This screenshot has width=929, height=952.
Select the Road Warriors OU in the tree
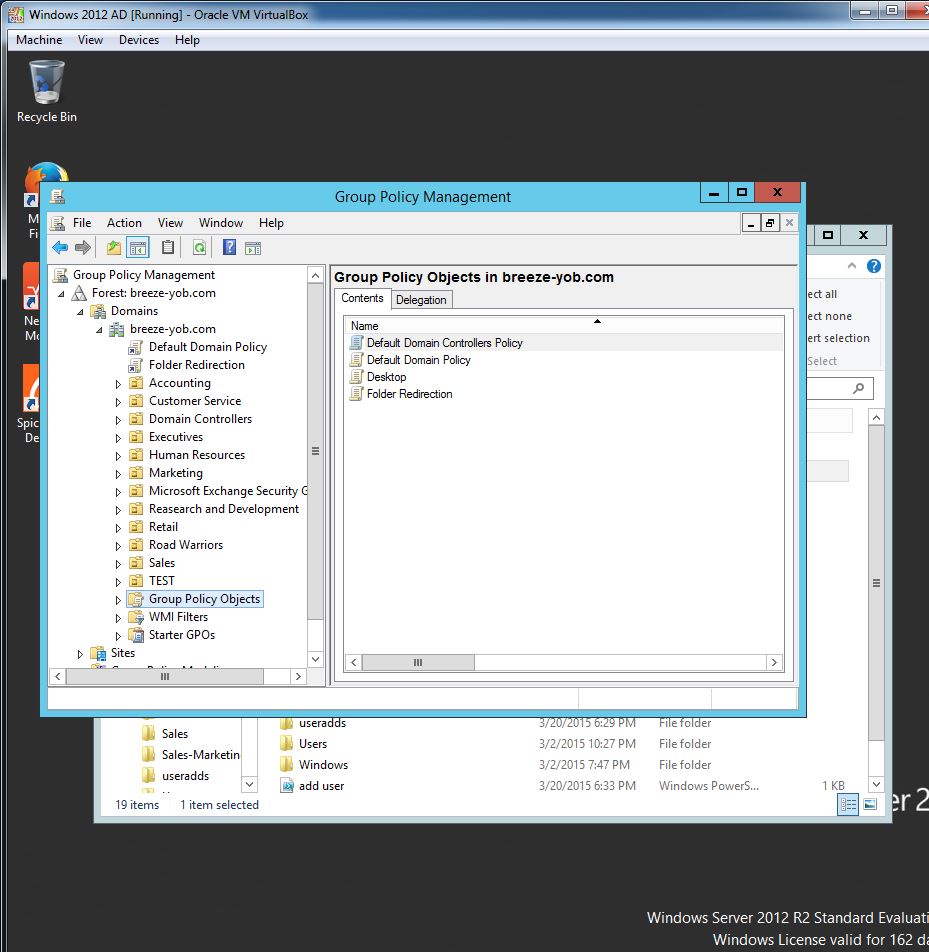(x=186, y=545)
